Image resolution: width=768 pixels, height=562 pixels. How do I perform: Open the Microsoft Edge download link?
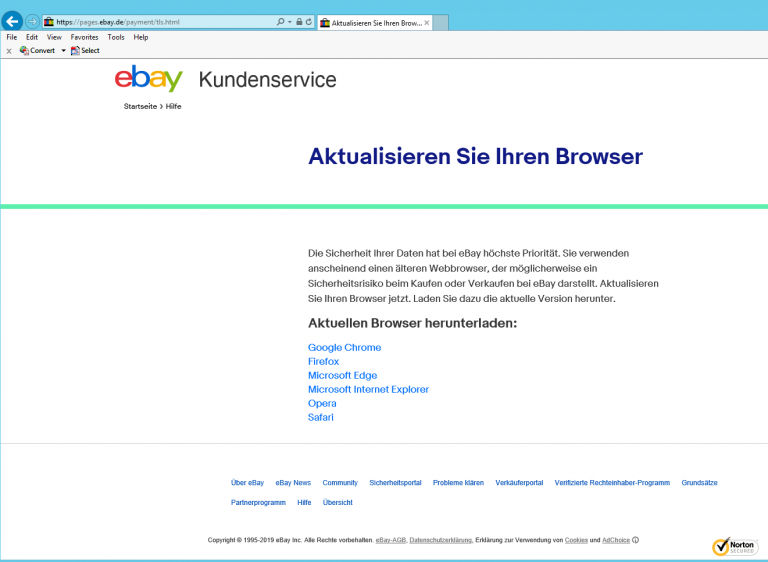342,375
